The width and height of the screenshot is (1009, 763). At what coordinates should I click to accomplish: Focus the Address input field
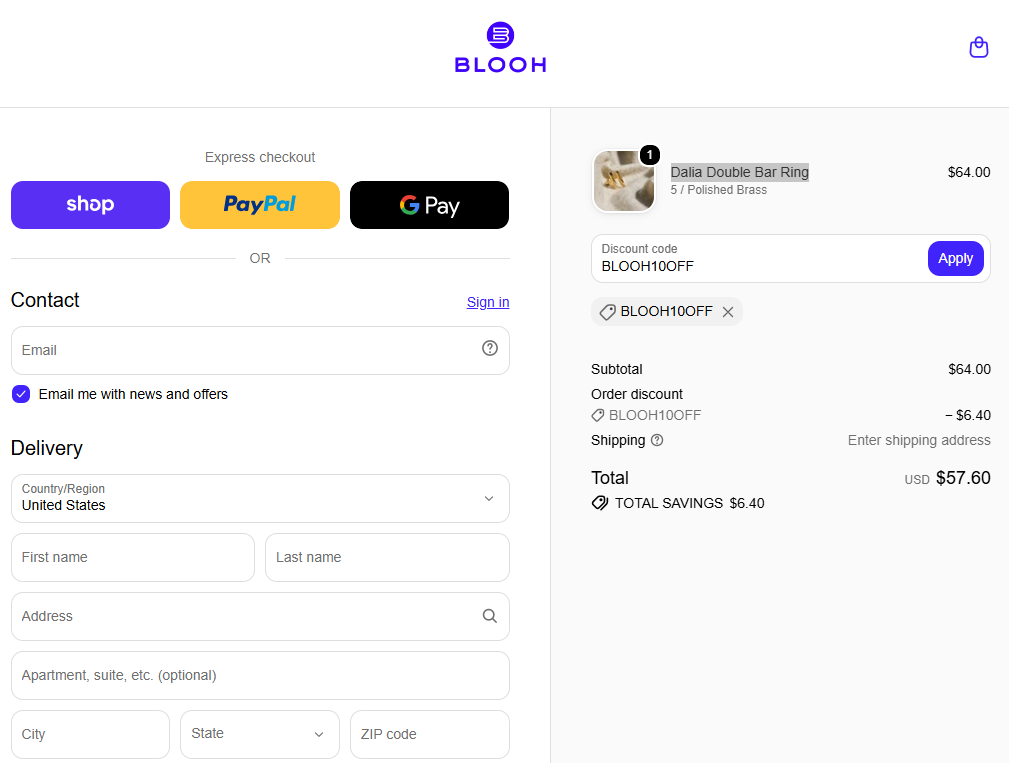pos(260,616)
